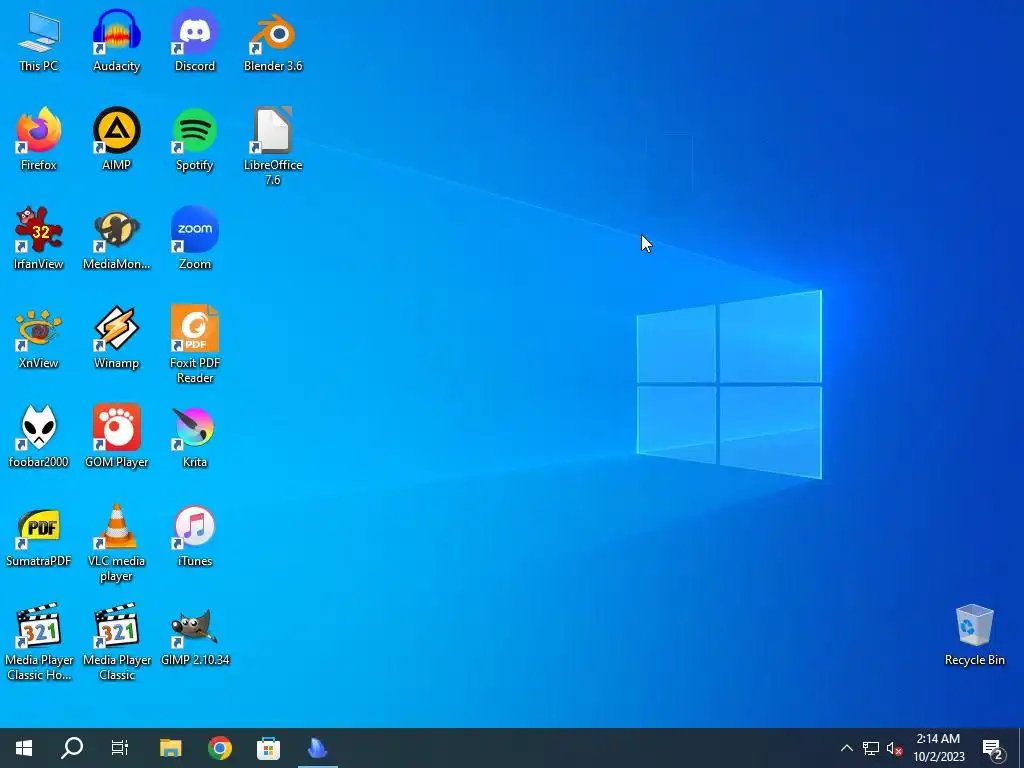
Task: Select the SumatraPDF shortcut
Action: 39,536
